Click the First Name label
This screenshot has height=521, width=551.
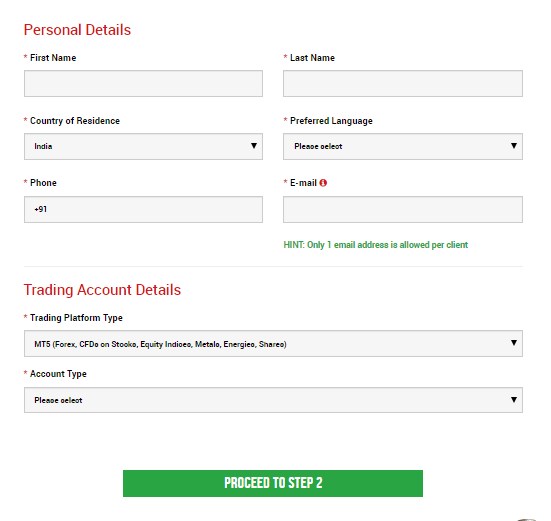point(53,58)
